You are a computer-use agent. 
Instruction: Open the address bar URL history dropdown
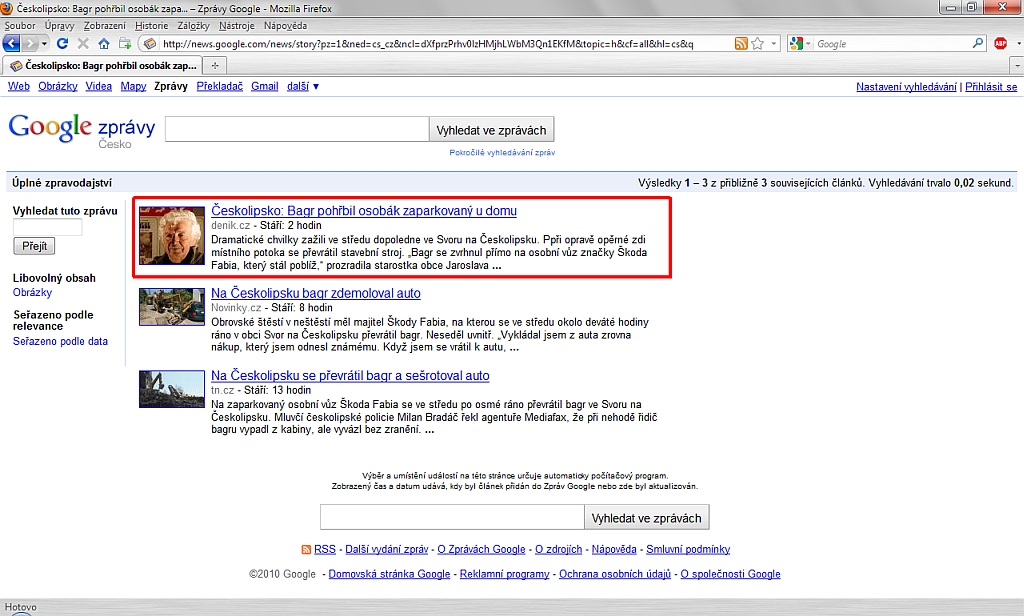773,44
